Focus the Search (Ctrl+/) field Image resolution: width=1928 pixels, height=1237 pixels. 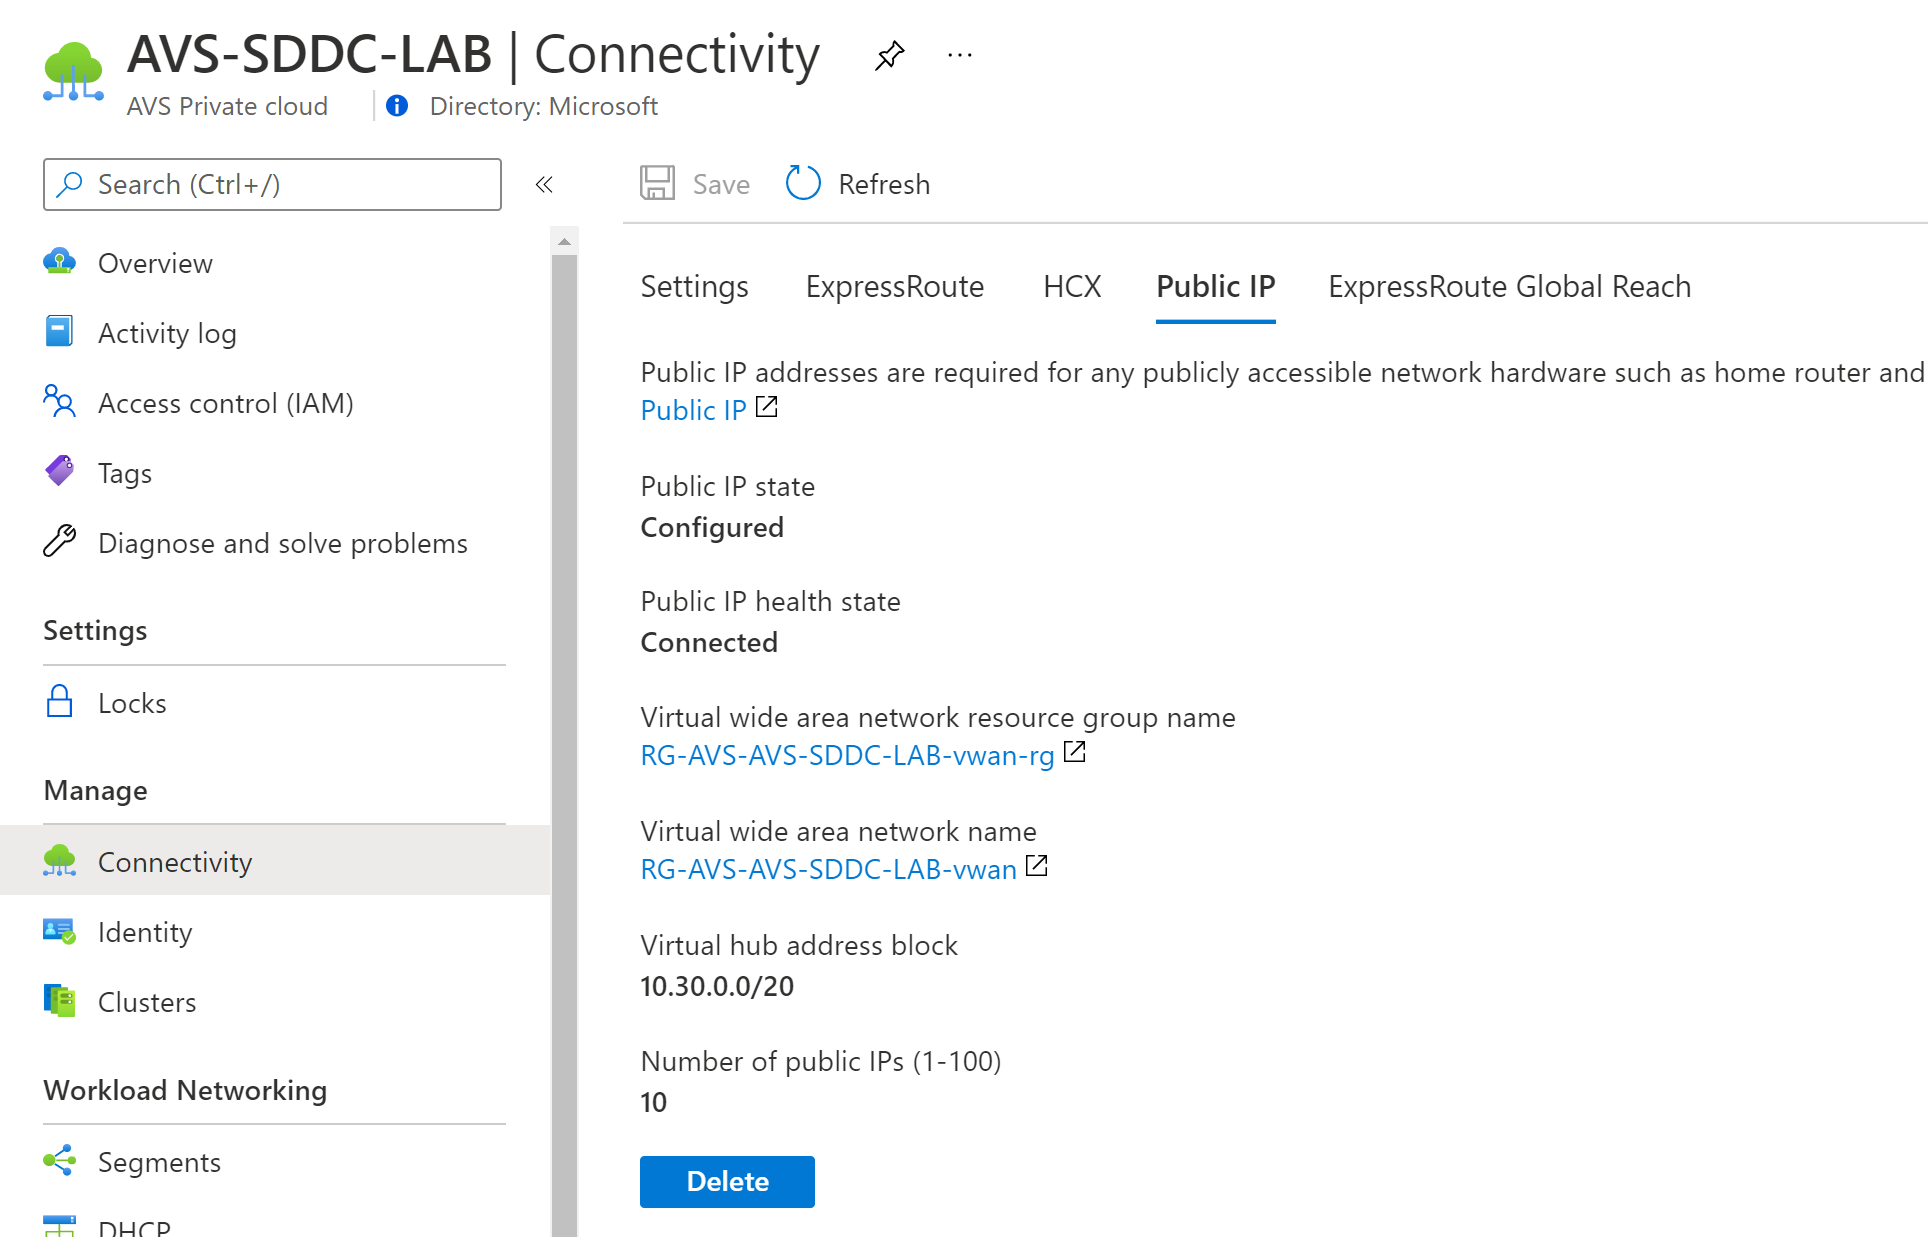(272, 184)
